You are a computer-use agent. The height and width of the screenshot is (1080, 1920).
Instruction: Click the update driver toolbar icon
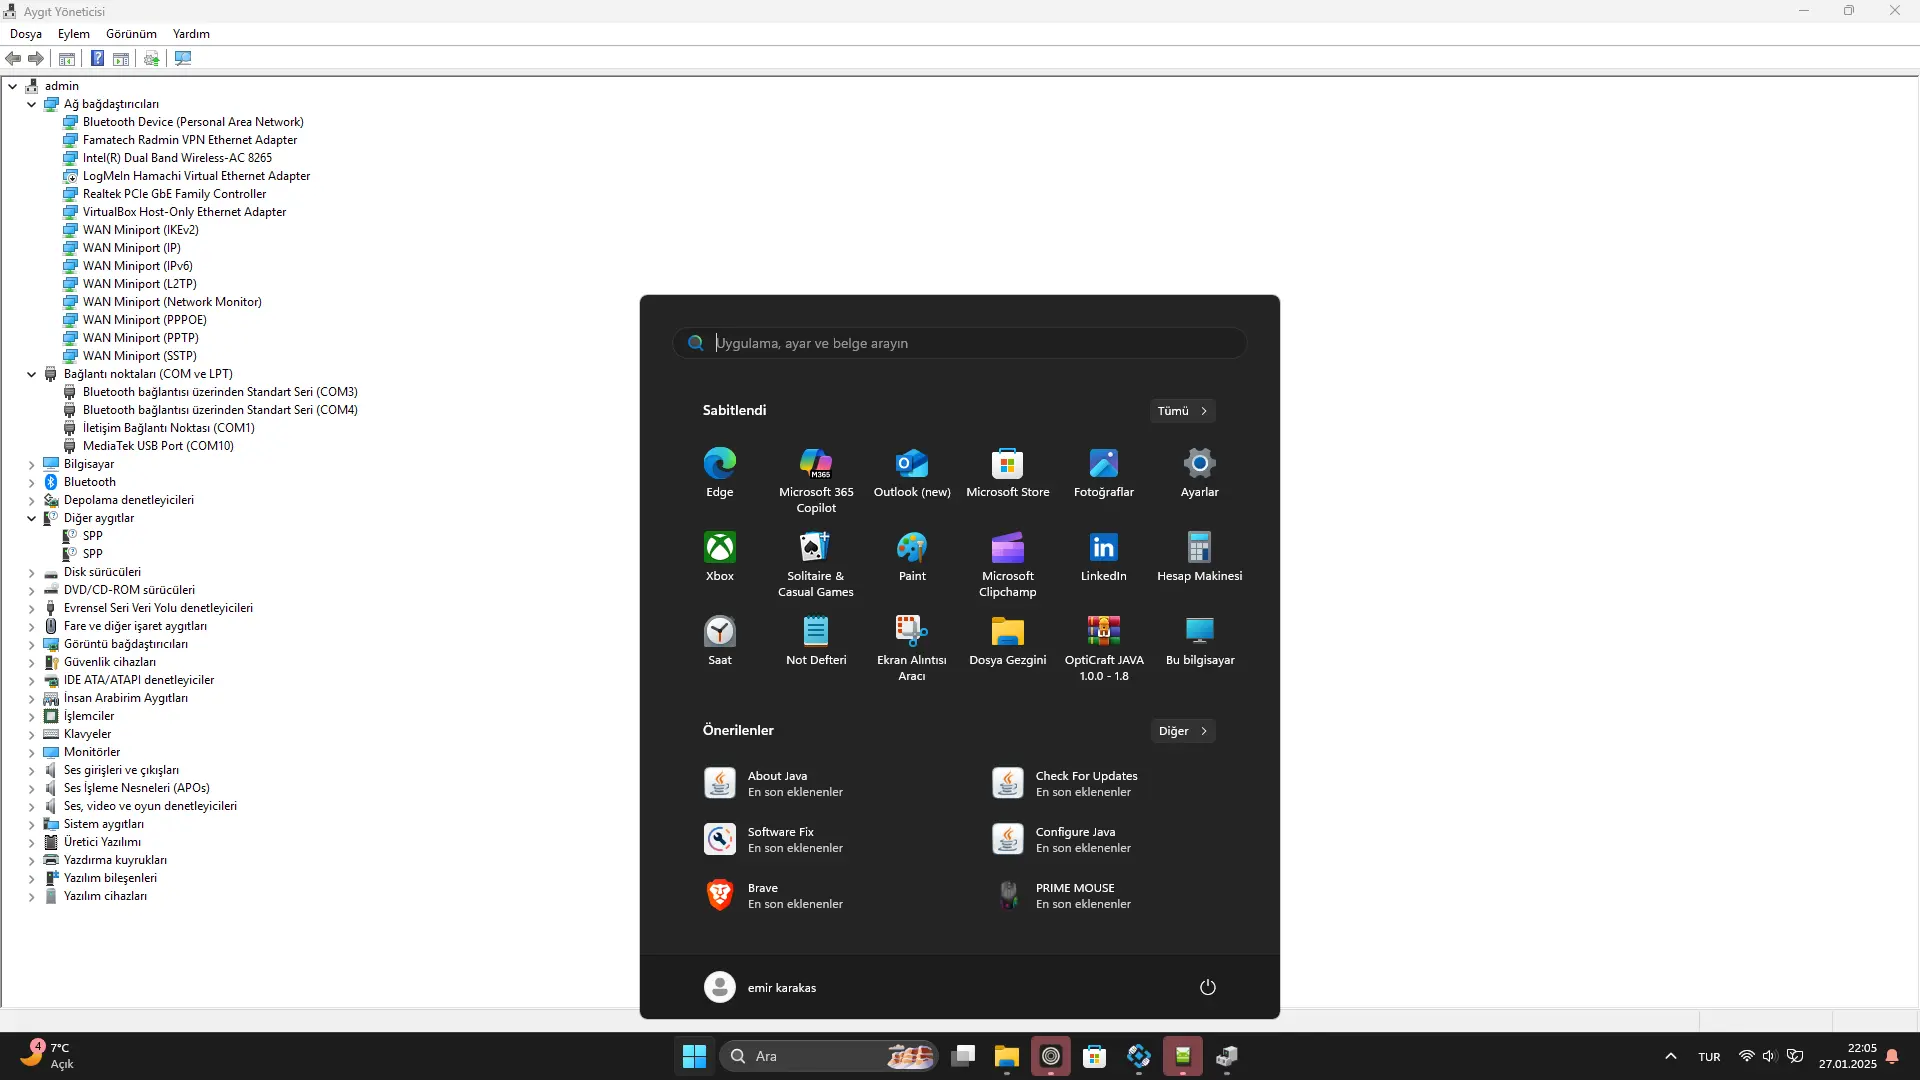(152, 59)
